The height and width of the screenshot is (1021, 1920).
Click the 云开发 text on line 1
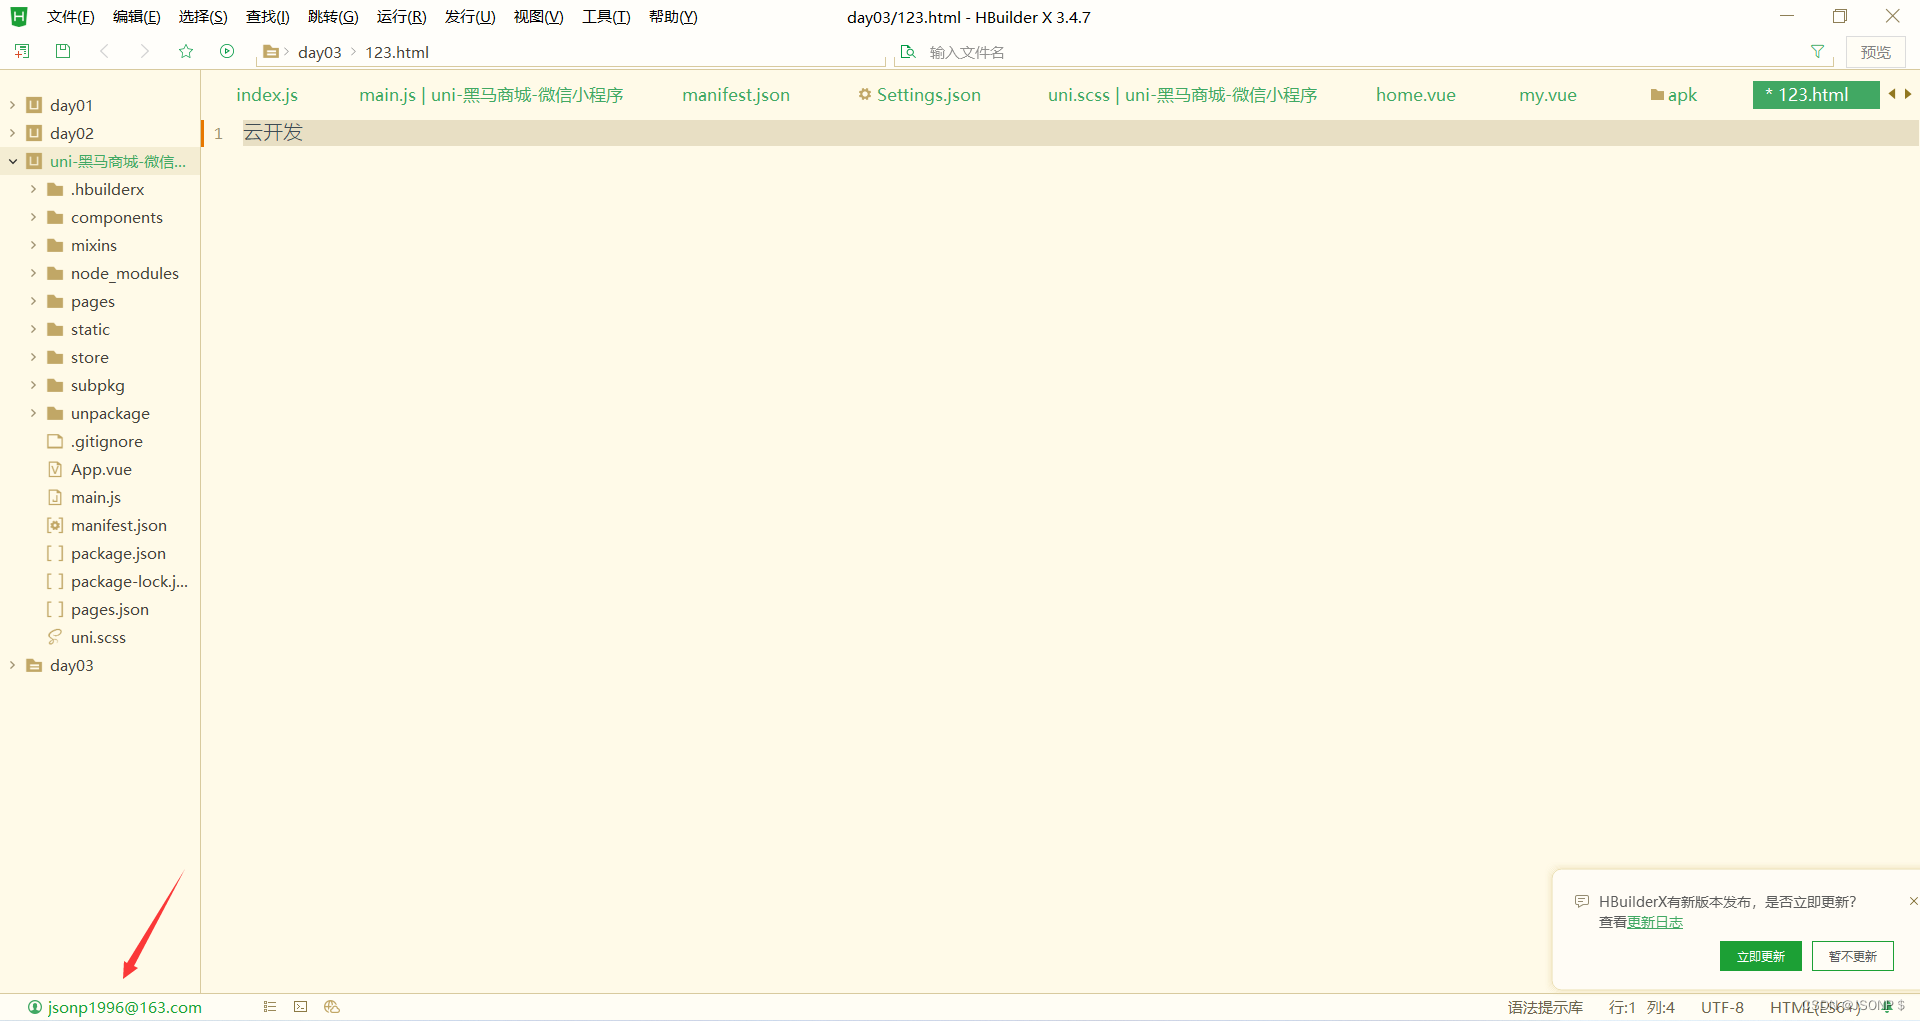pyautogui.click(x=273, y=132)
